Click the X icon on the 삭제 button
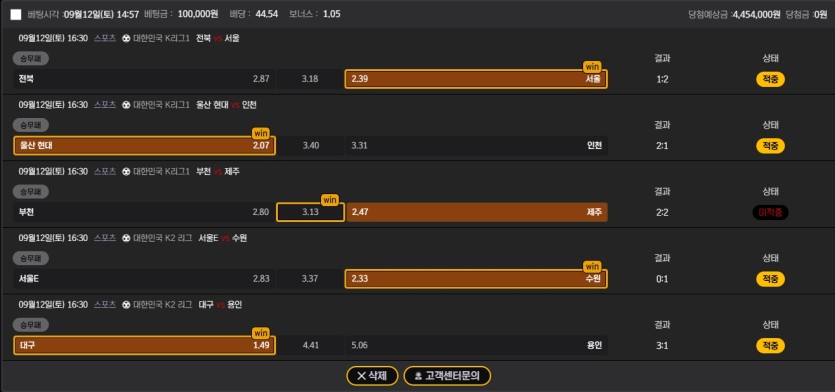Screen dimensions: 835x392 (x=361, y=376)
